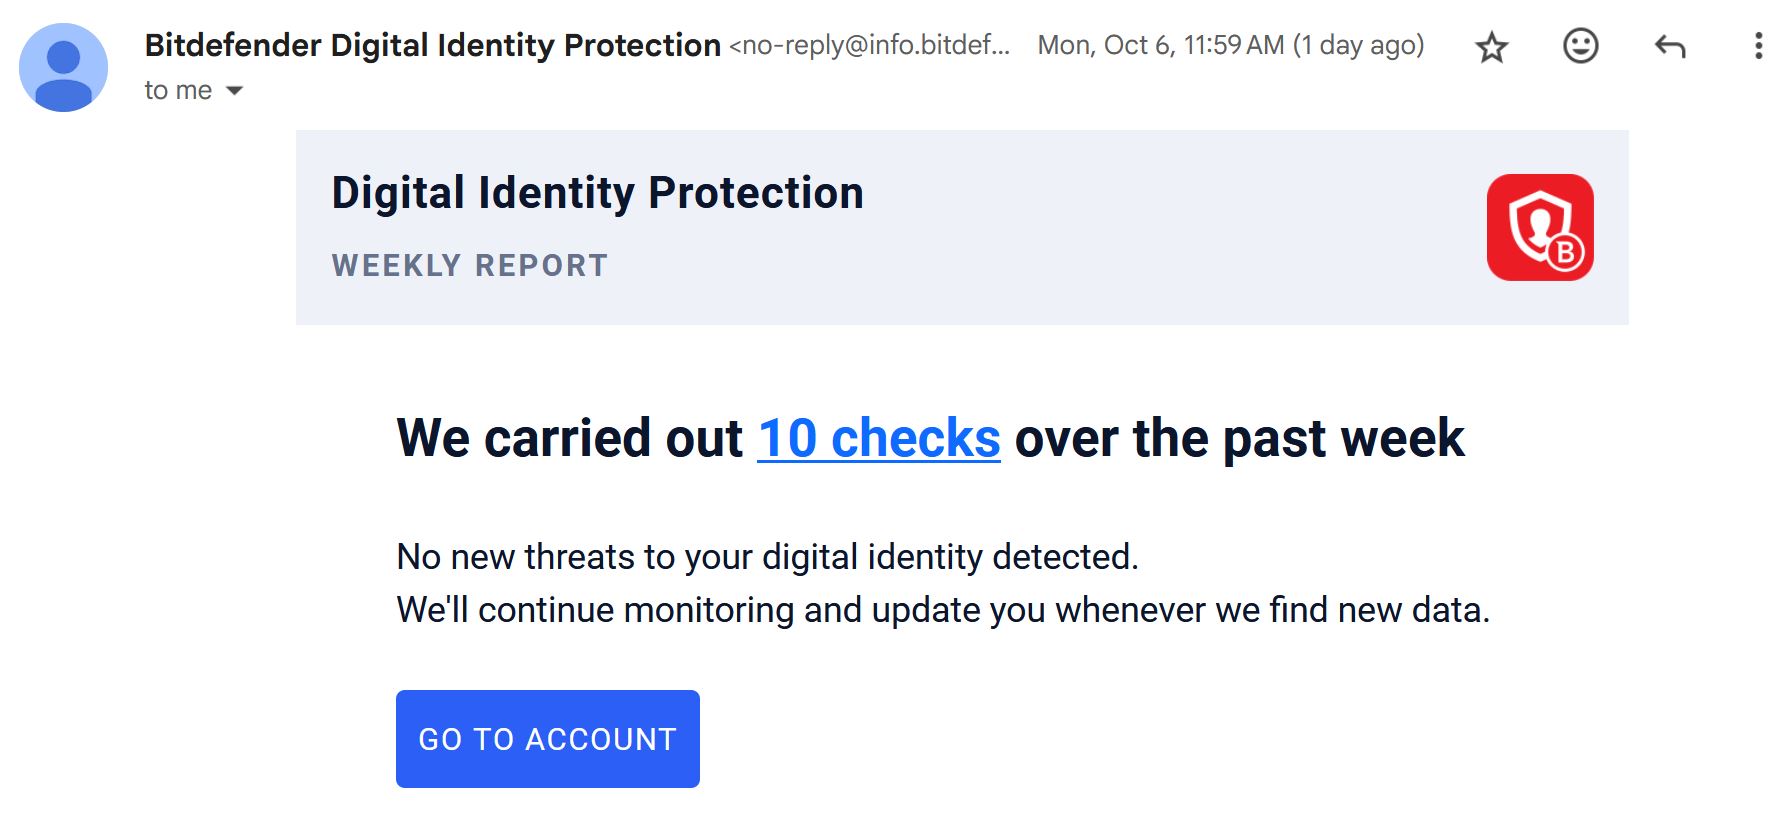The width and height of the screenshot is (1790, 821).
Task: Open the three-dot More options menu
Action: click(1758, 46)
